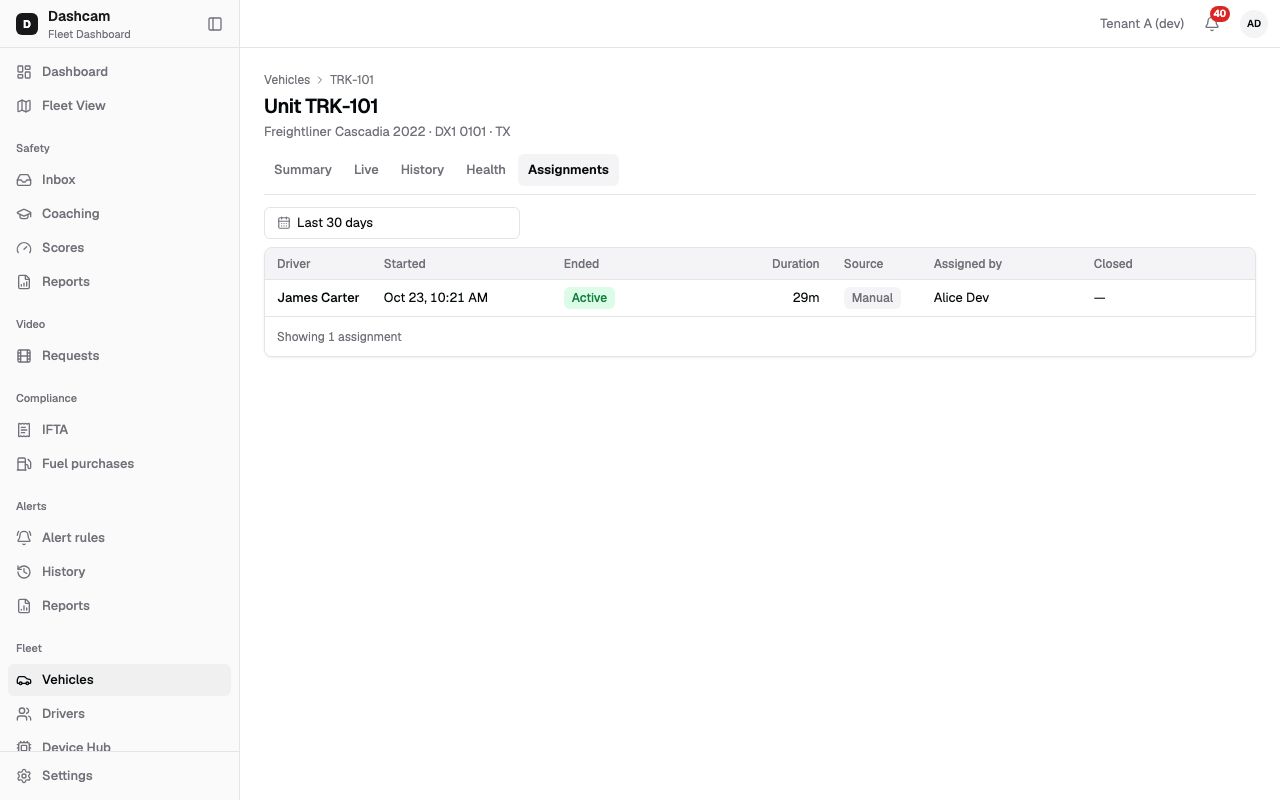Click the Requests film icon

coord(24,356)
